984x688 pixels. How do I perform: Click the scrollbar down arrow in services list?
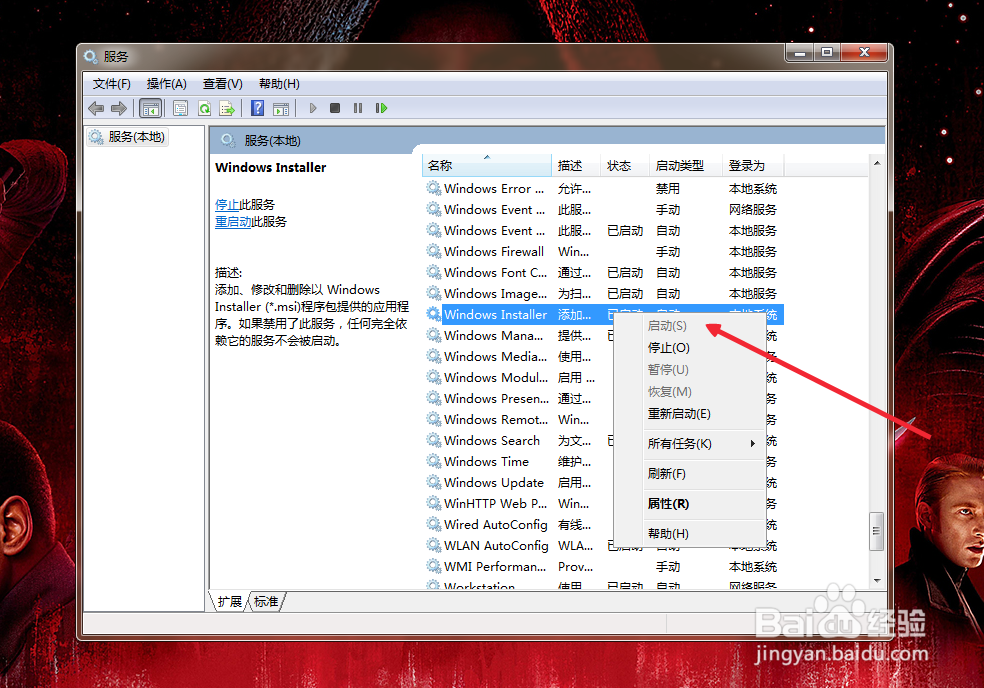(x=877, y=581)
